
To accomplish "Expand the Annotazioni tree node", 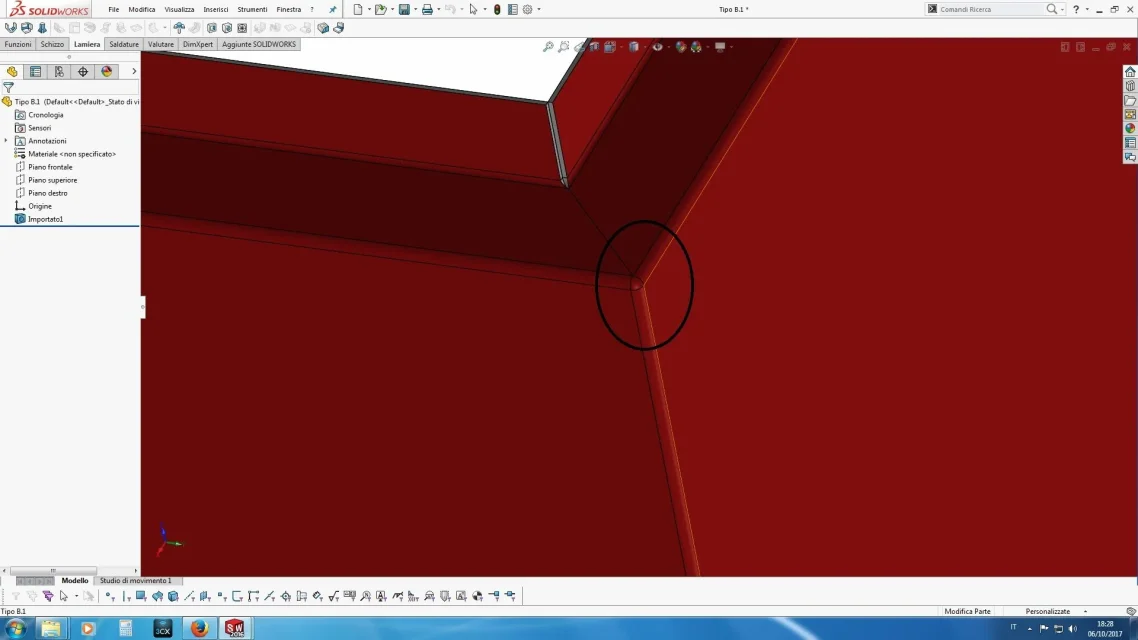I will click(x=7, y=141).
